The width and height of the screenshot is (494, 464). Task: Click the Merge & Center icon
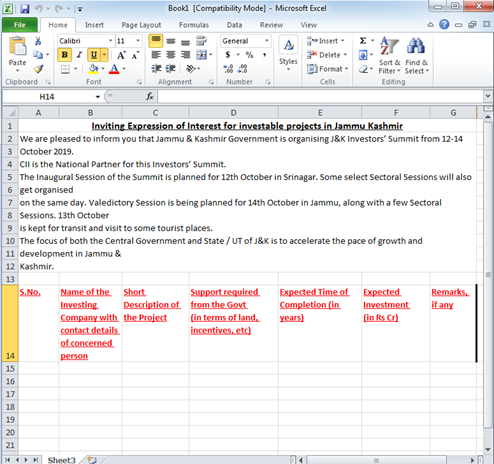(x=201, y=55)
